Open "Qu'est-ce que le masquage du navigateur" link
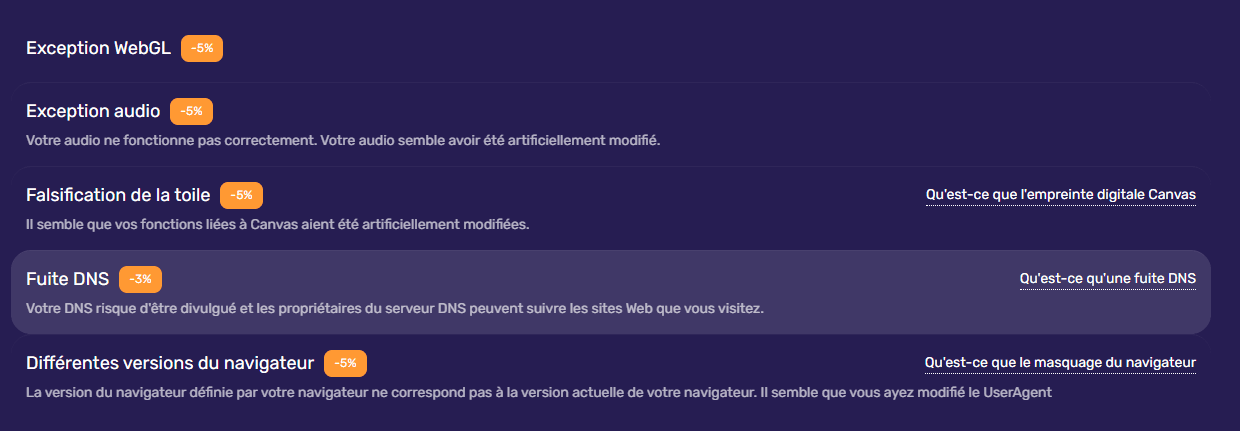The height and width of the screenshot is (431, 1240). [1060, 362]
